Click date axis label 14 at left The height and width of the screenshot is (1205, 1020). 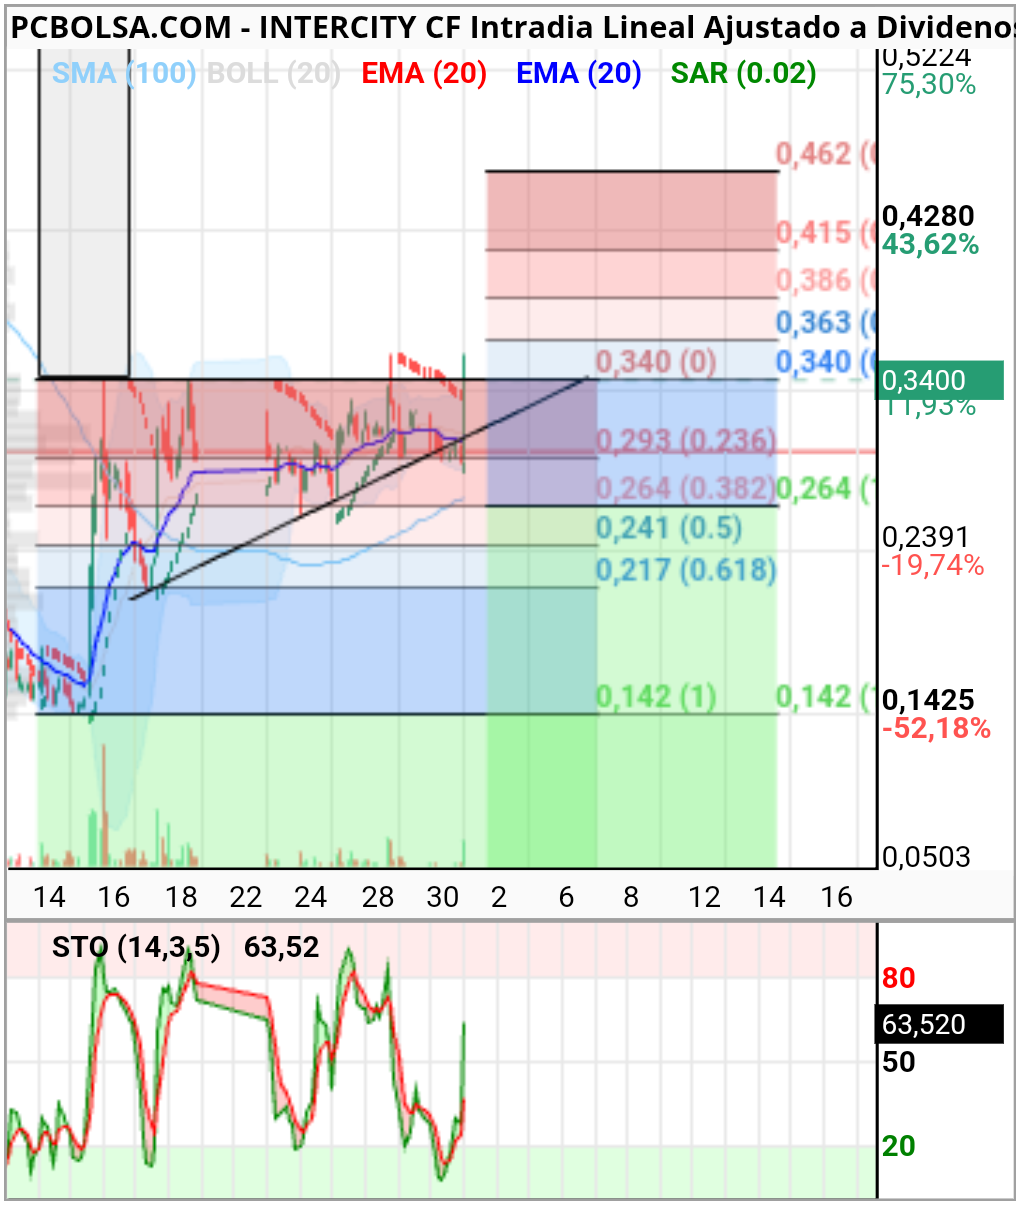pos(49,896)
